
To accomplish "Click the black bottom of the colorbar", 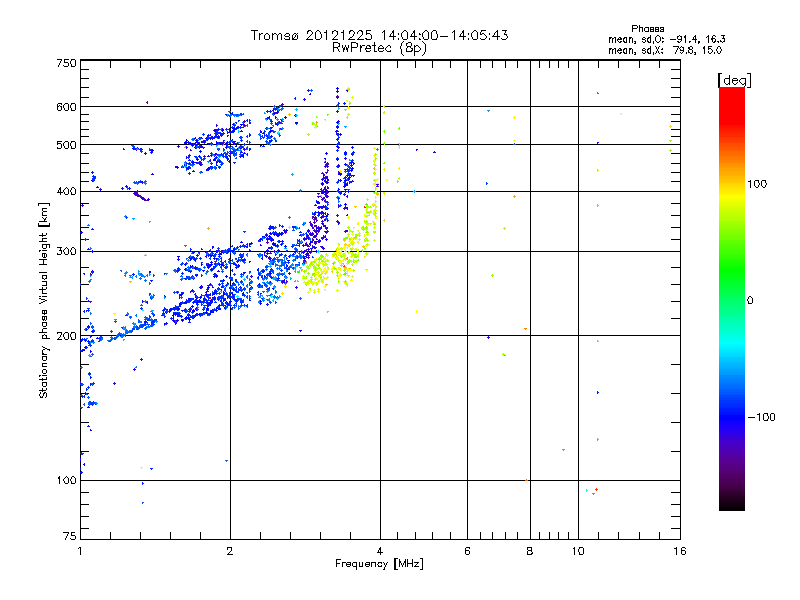I will pyautogui.click(x=732, y=503).
